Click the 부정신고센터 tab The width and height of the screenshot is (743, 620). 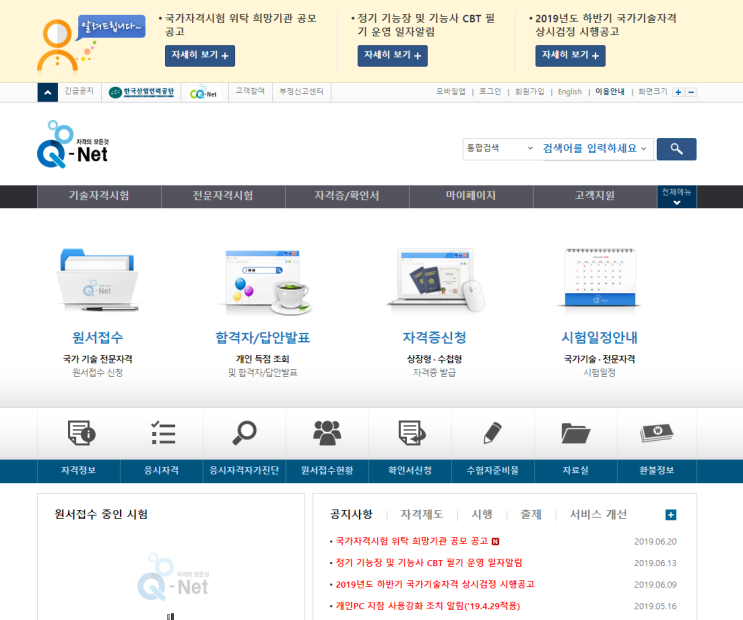pyautogui.click(x=301, y=91)
